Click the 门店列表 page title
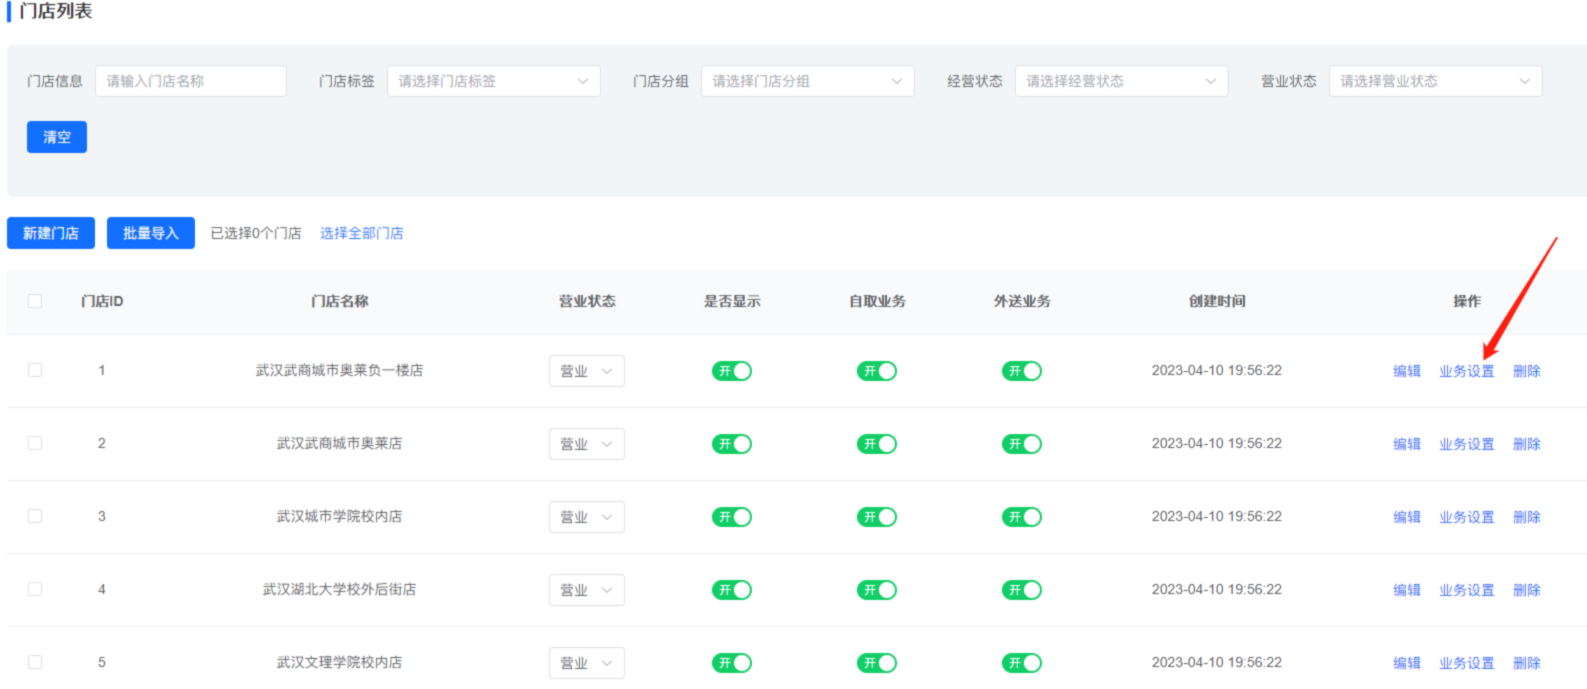This screenshot has width=1587, height=689. tap(56, 11)
